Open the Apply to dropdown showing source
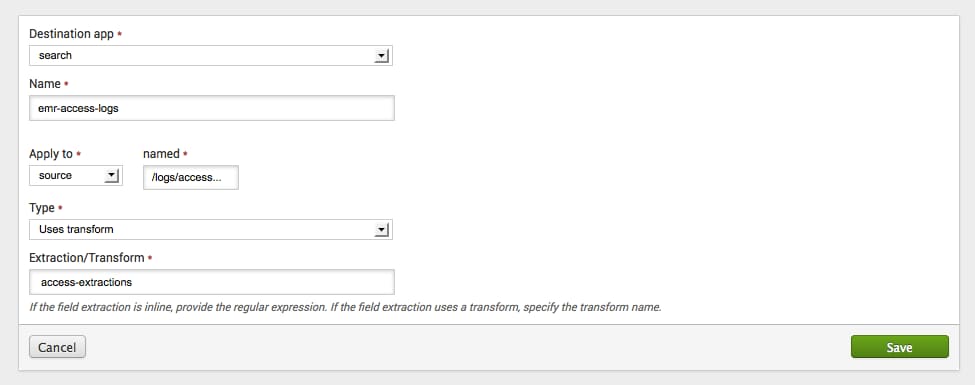975x385 pixels. coord(76,175)
